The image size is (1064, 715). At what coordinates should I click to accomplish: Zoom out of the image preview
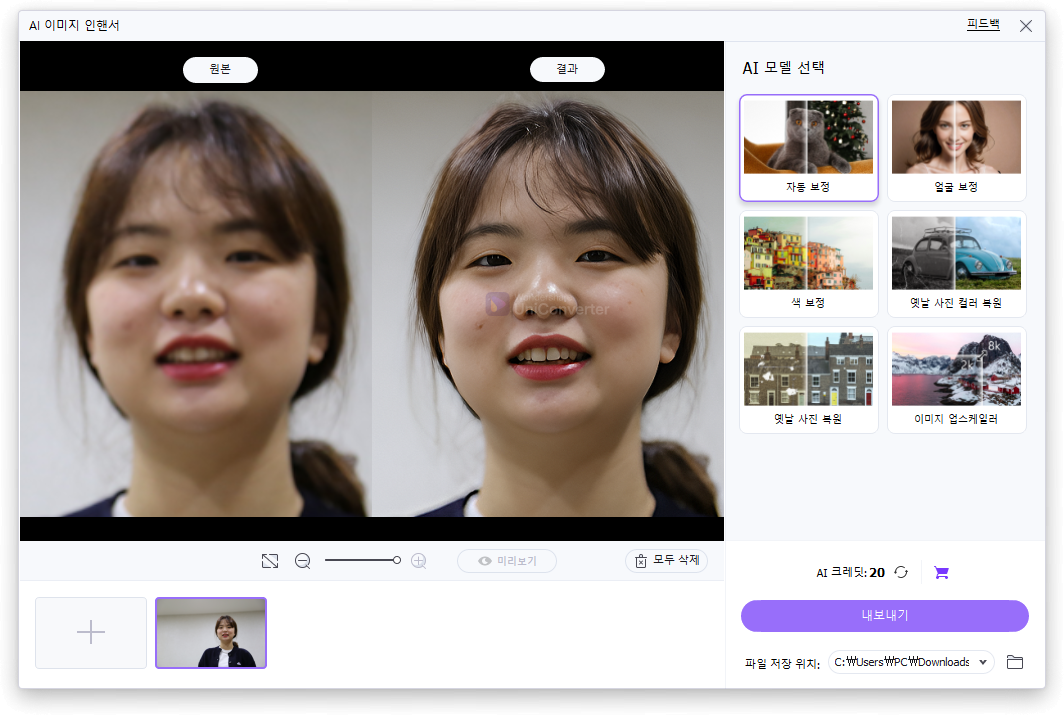303,560
